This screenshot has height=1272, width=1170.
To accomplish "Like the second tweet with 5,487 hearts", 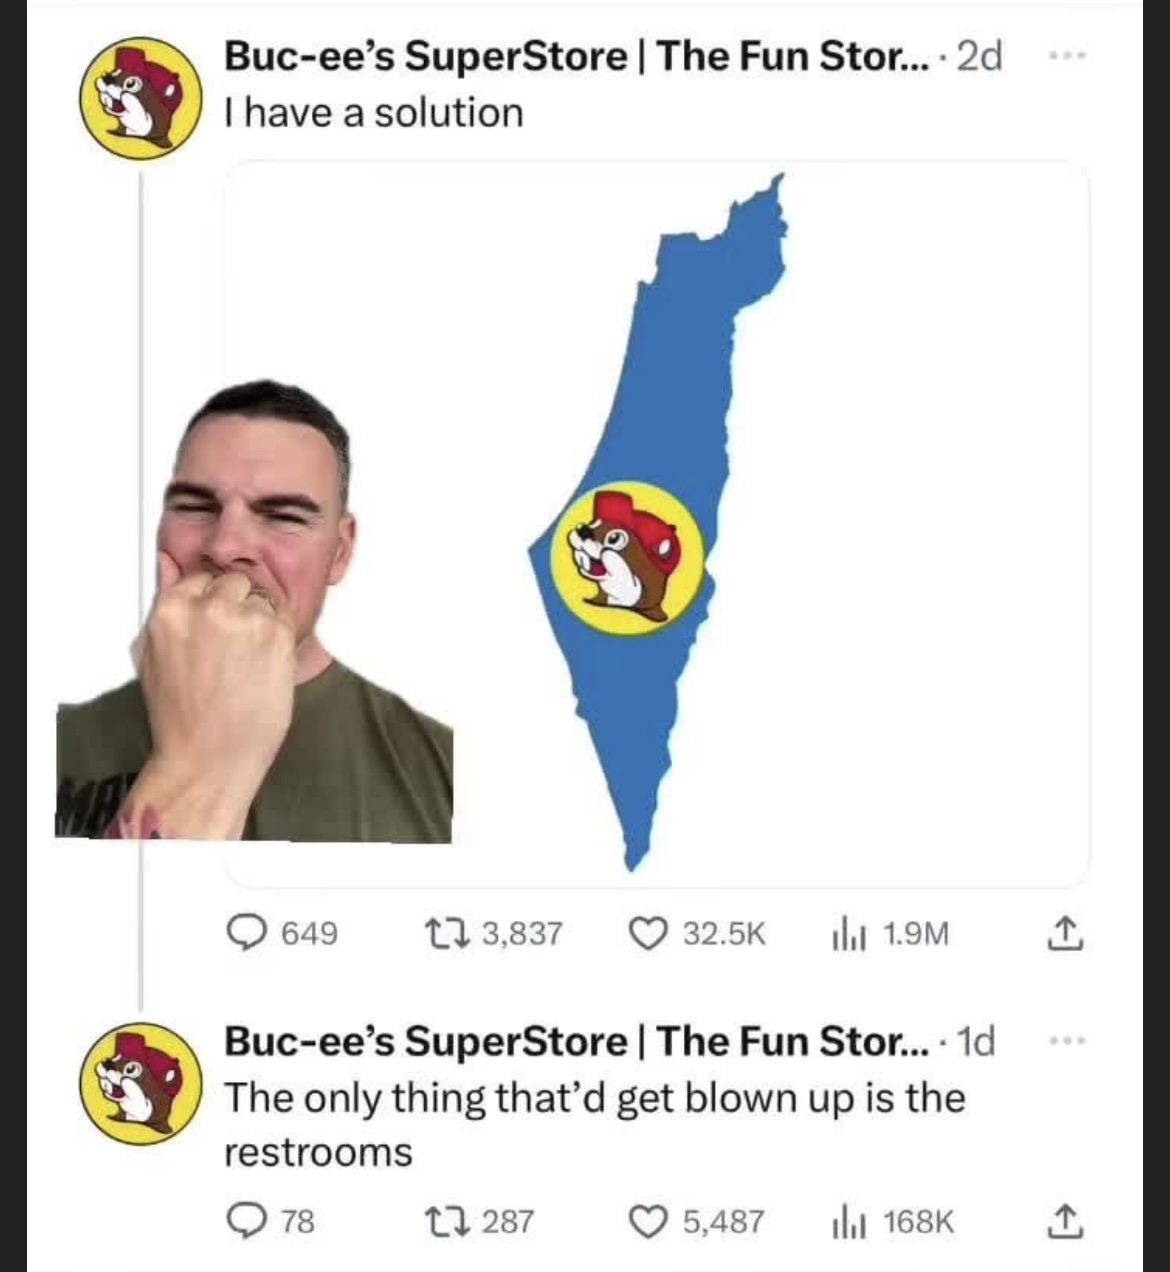I will tap(648, 1221).
